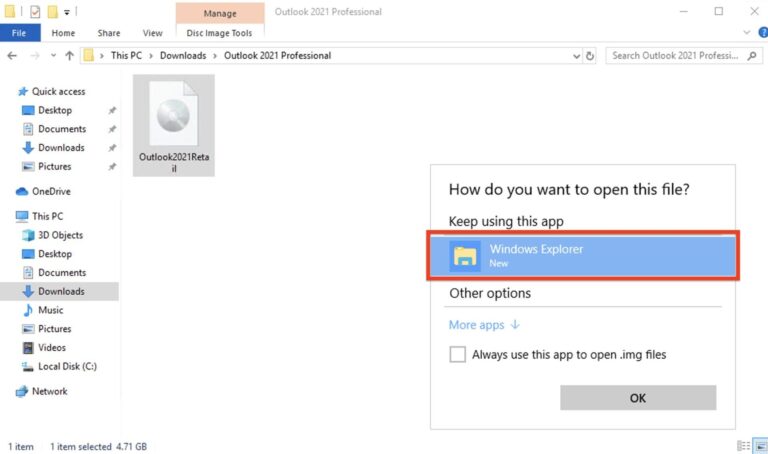The width and height of the screenshot is (768, 454).
Task: Select Network in navigation pane
Action: click(x=49, y=391)
